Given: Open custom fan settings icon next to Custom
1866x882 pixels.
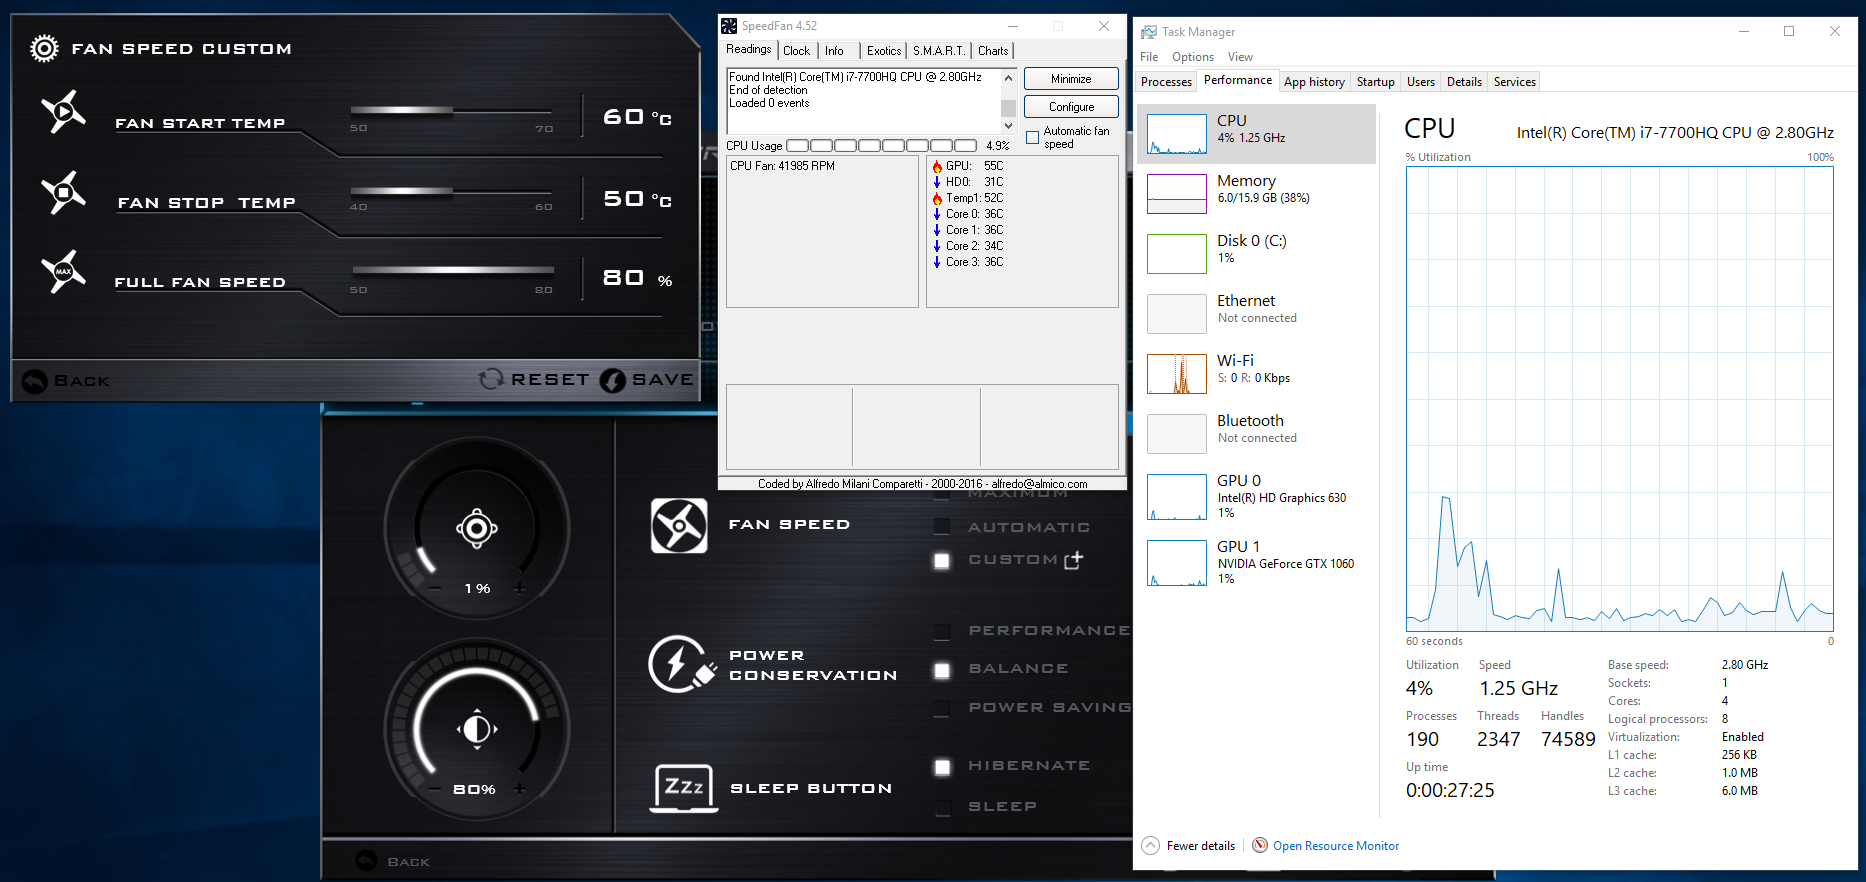Looking at the screenshot, I should point(1073,560).
